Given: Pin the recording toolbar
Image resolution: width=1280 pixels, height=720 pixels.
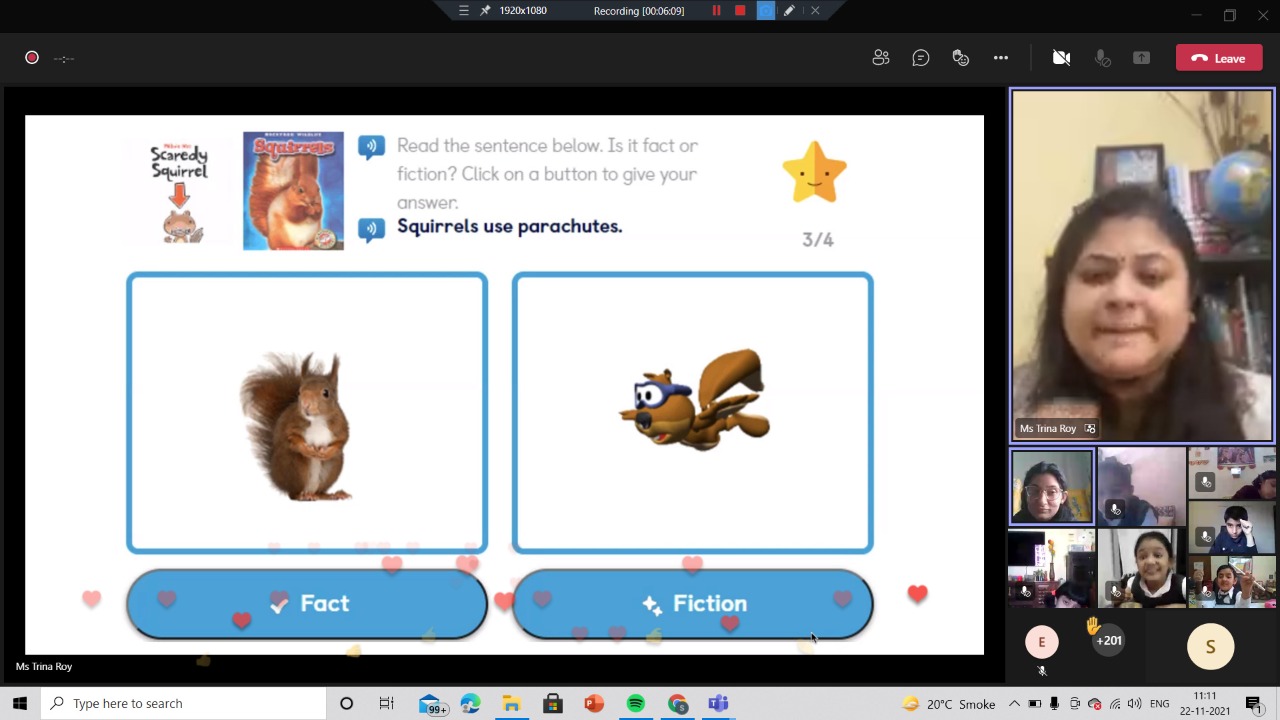Looking at the screenshot, I should click(x=485, y=10).
